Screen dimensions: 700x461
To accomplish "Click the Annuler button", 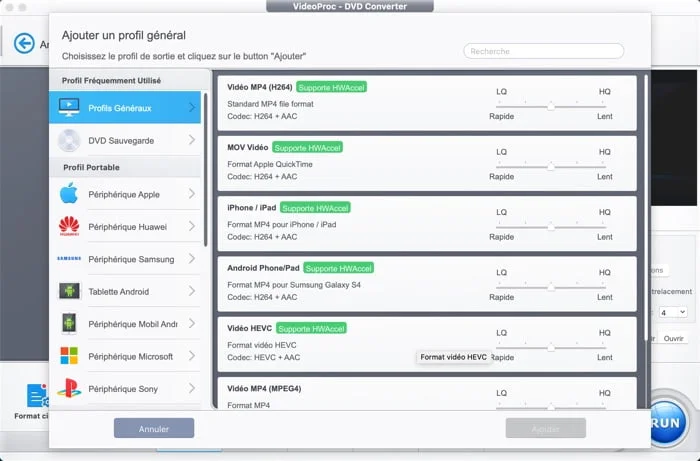I will pyautogui.click(x=154, y=428).
